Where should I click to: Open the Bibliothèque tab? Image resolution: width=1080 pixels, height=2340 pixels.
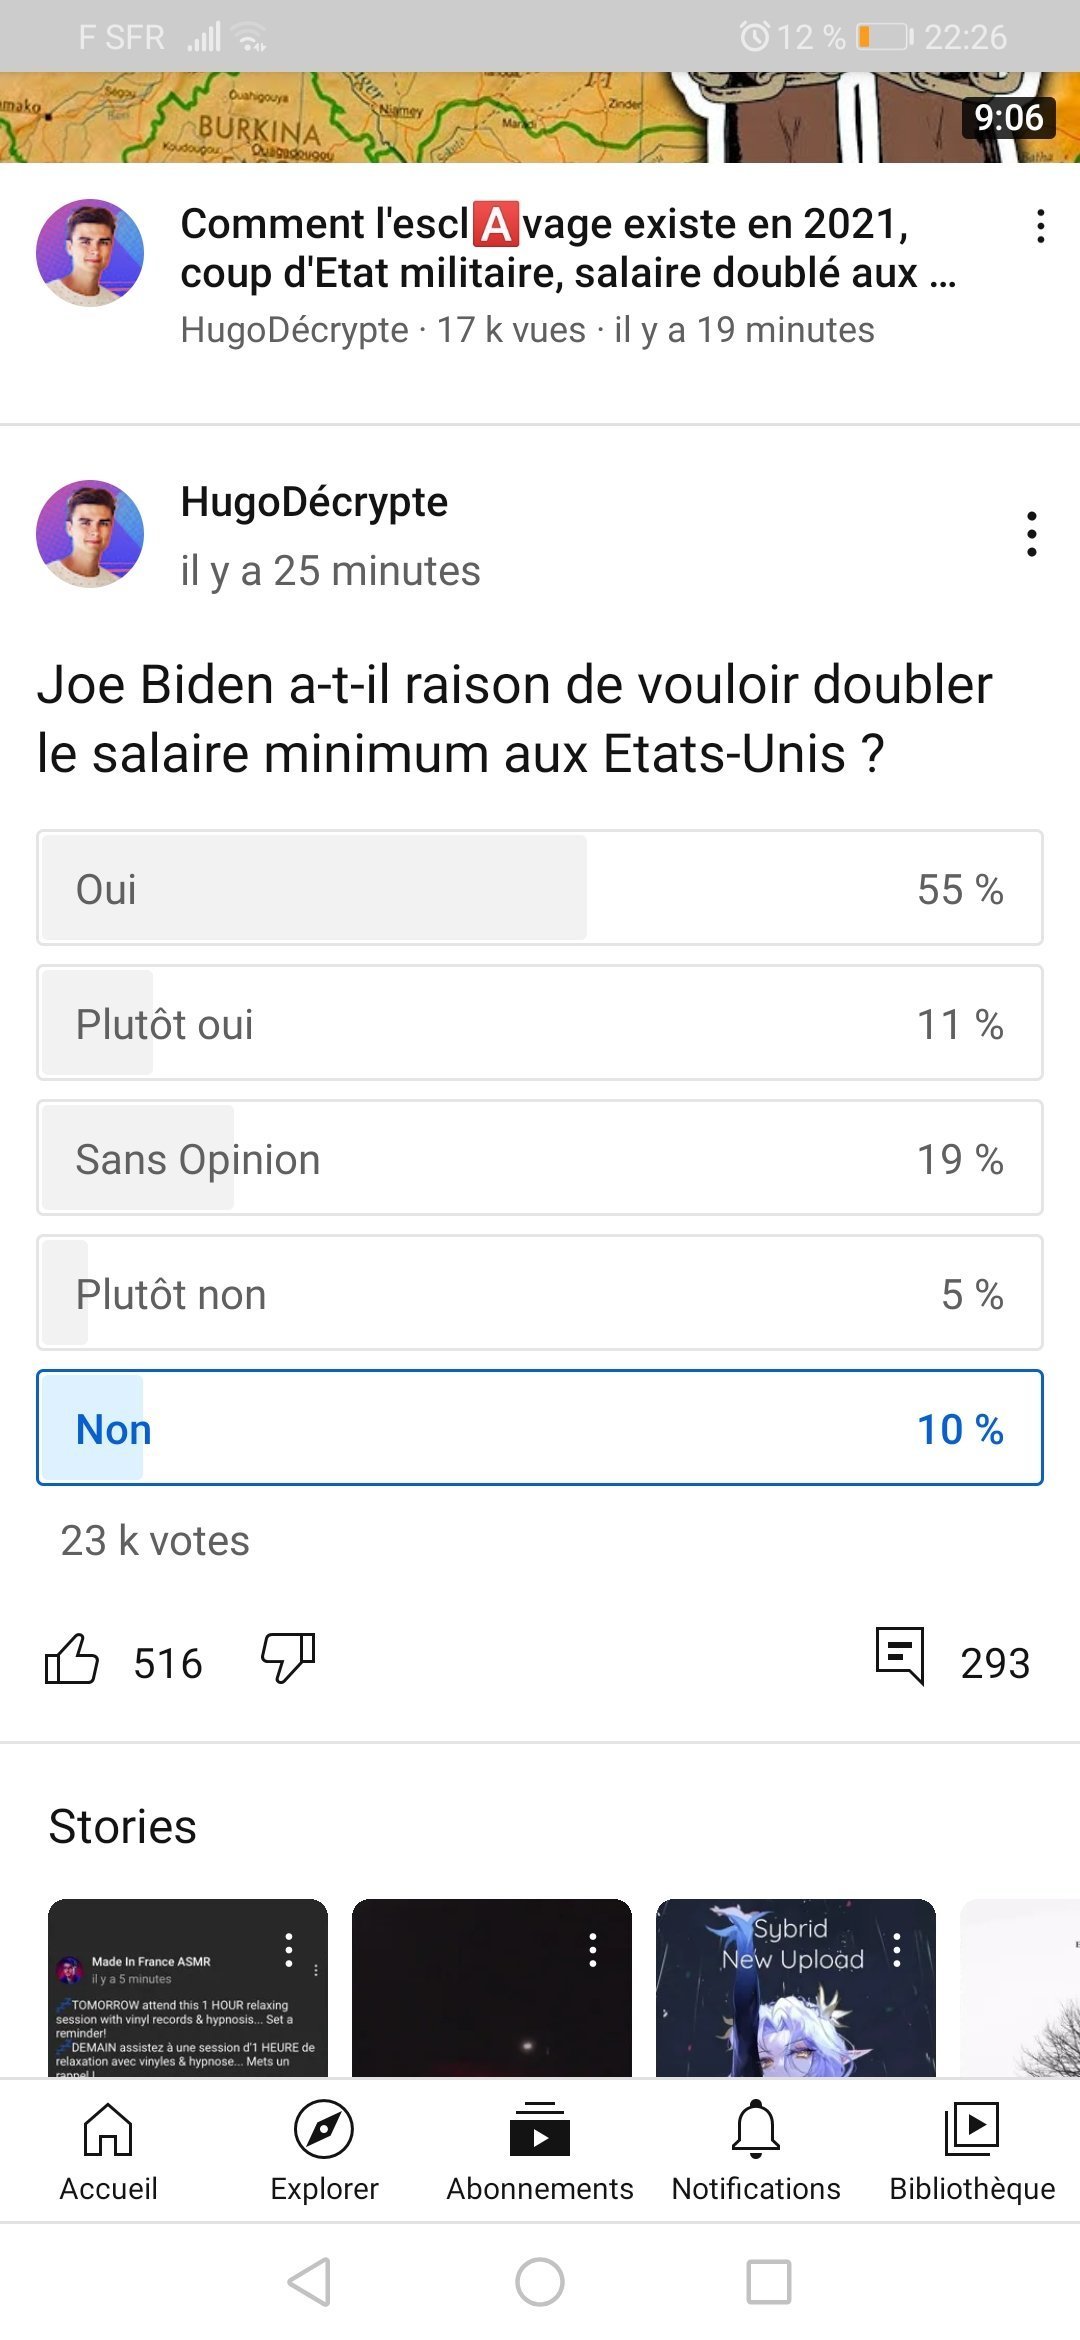pyautogui.click(x=972, y=2152)
